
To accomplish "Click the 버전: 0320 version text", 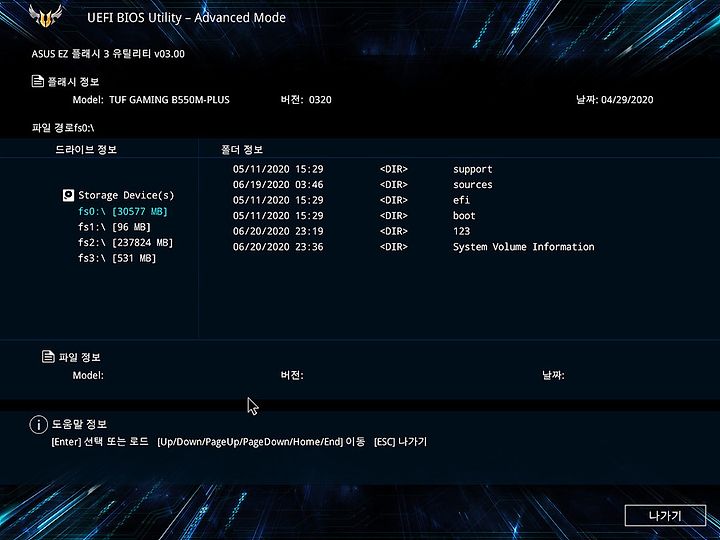I will point(306,100).
